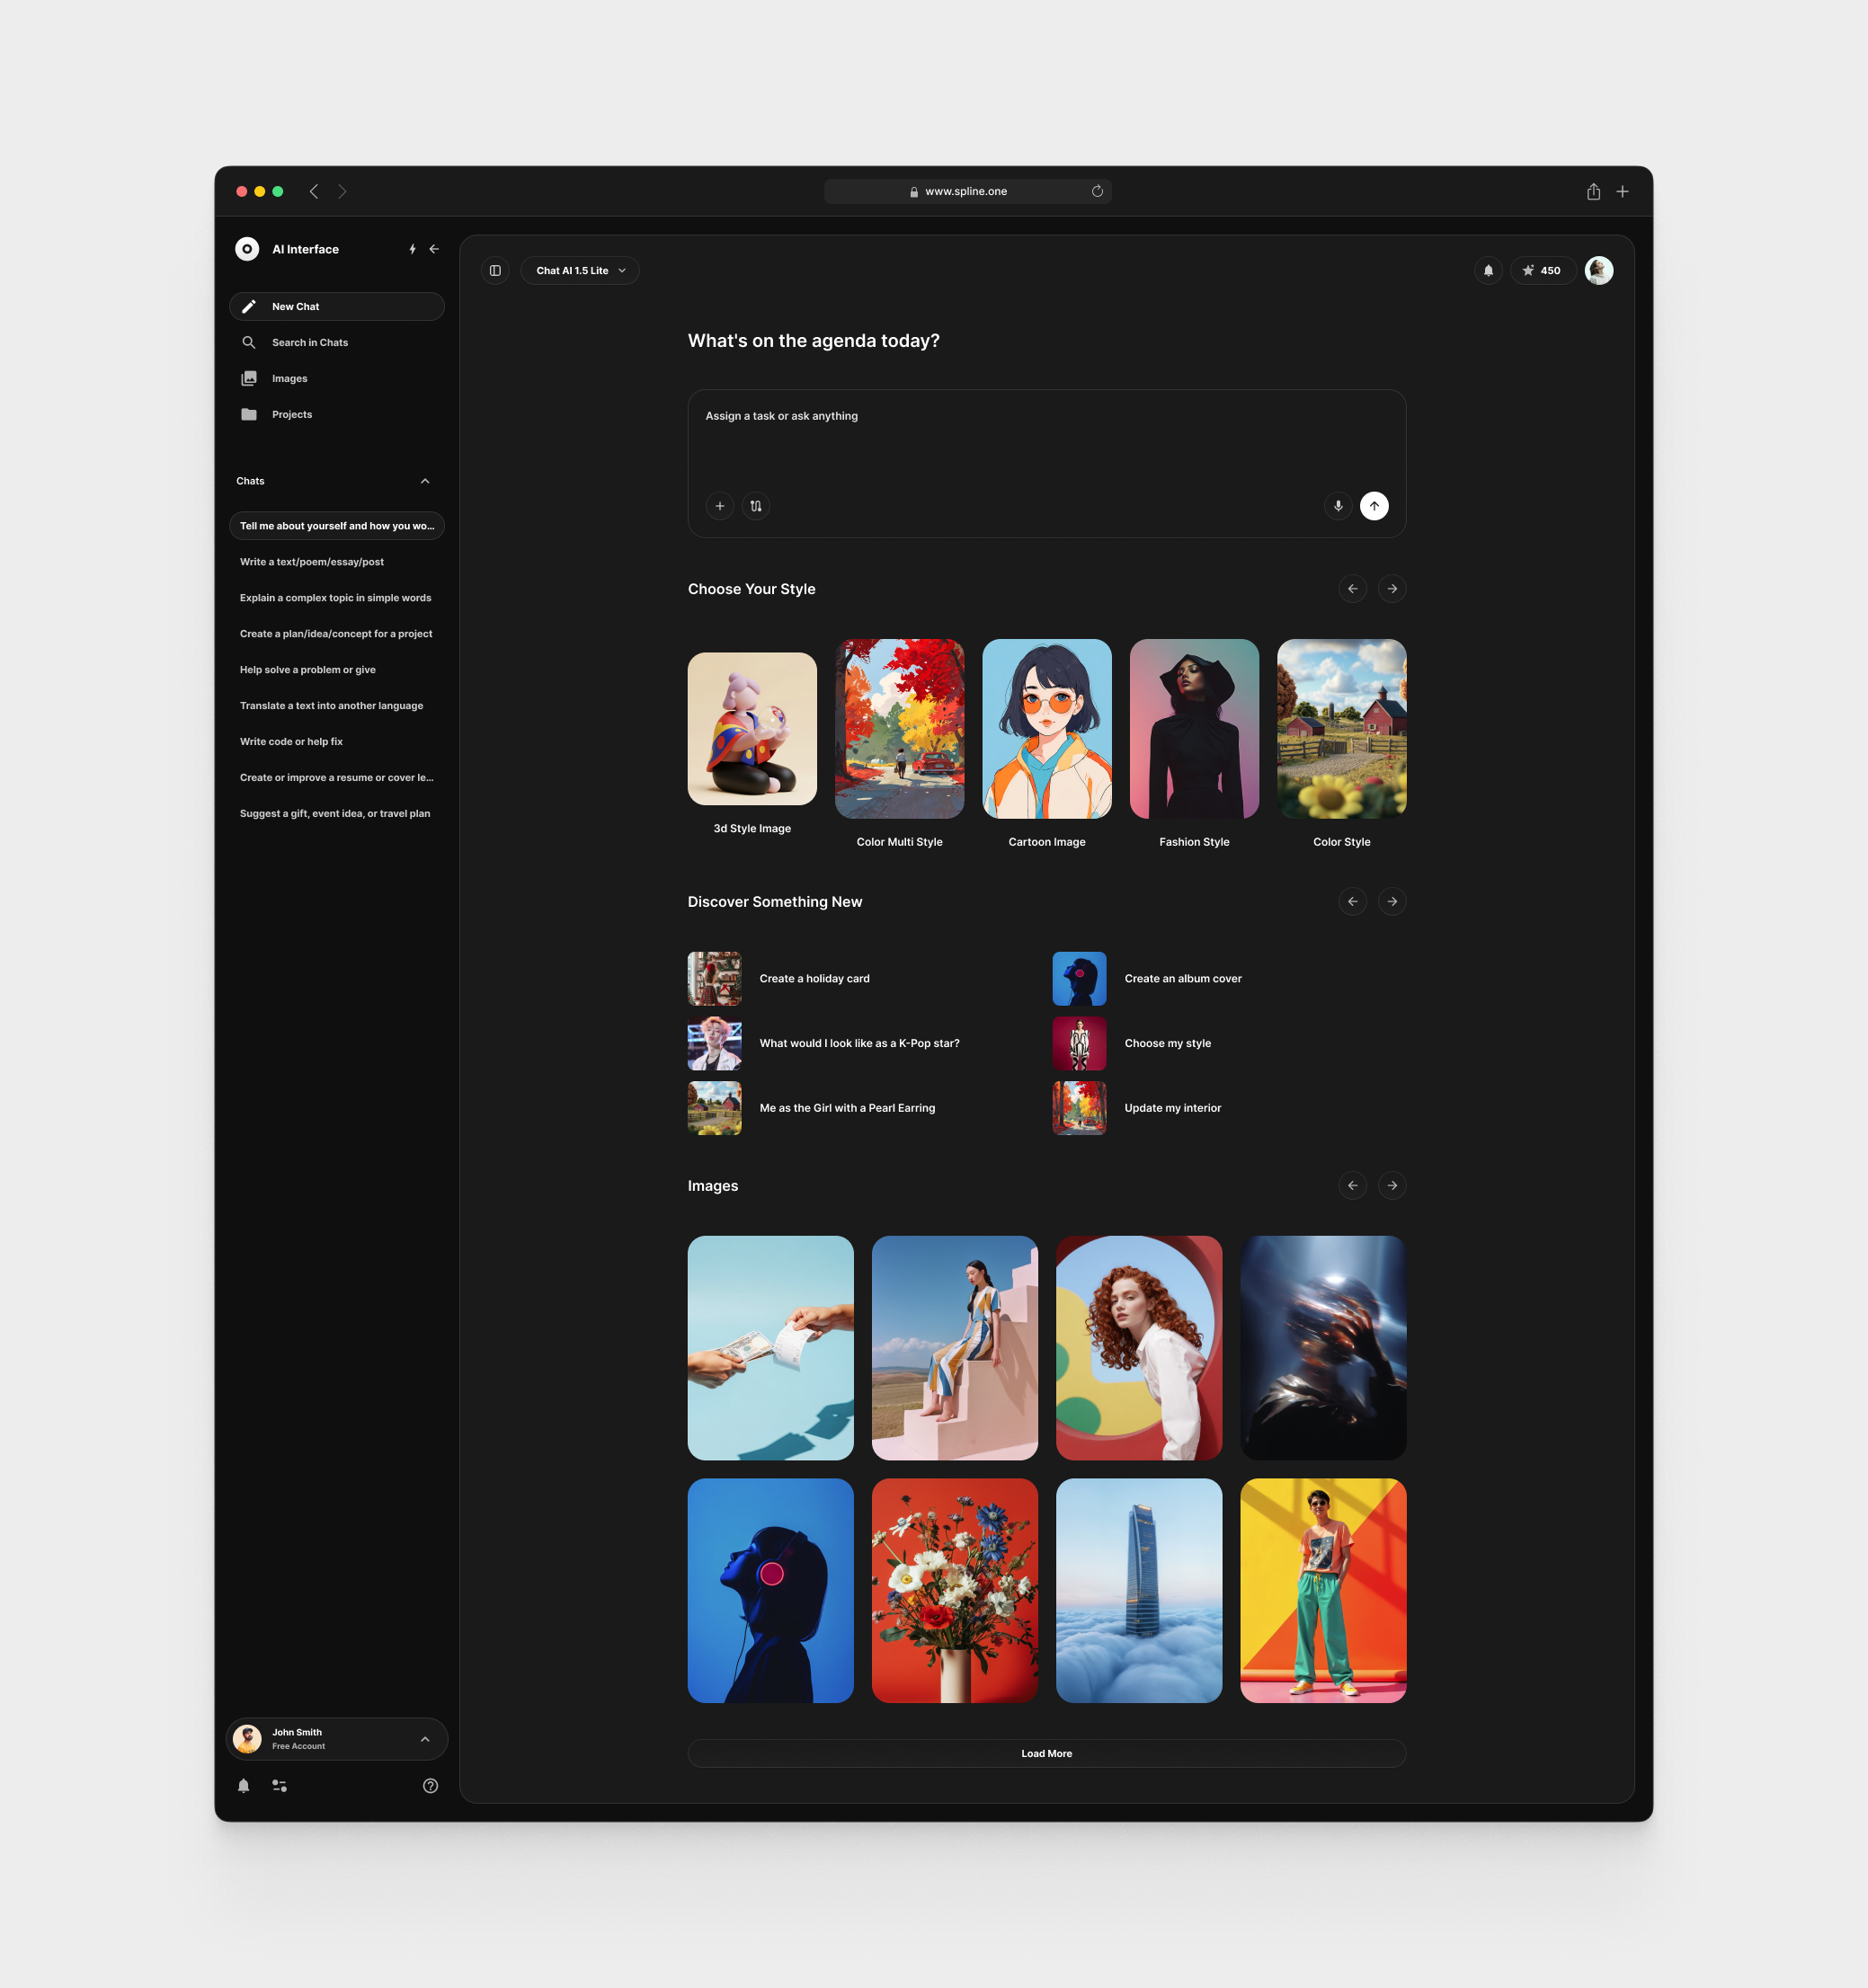Screen dimensions: 1868x1988
Task: Open chat 'Tell me about yourself and how you wo...'
Action: click(x=337, y=526)
